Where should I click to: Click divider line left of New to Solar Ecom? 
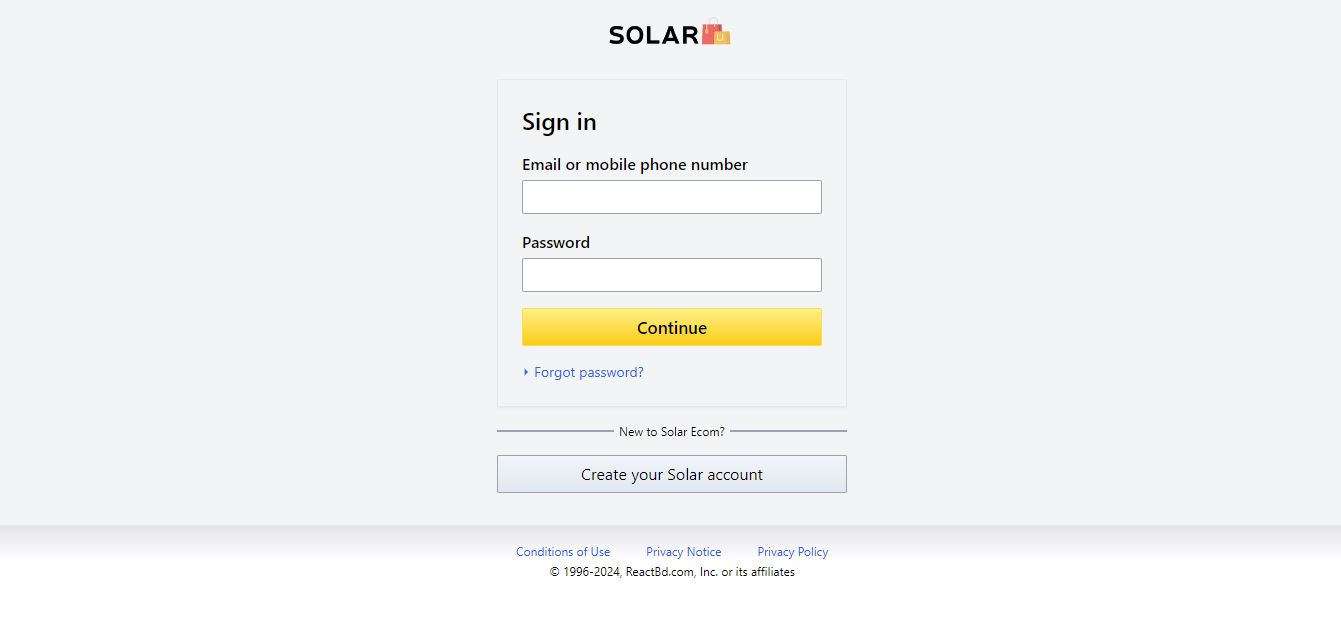(x=555, y=431)
